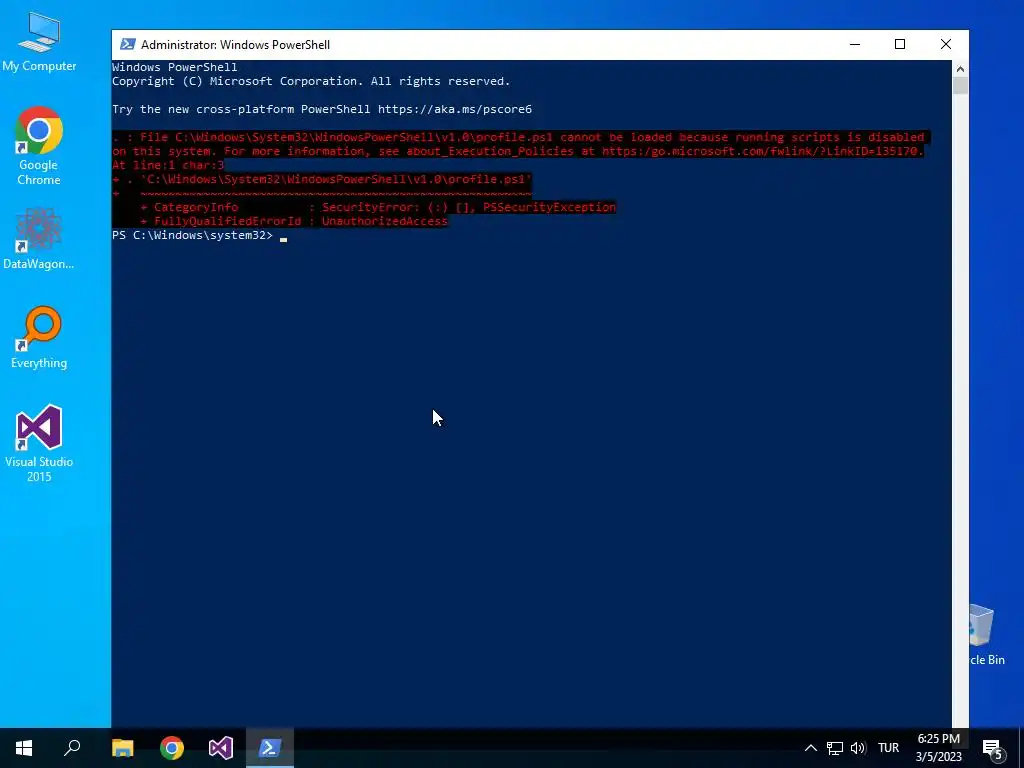Close the PowerShell window
1024x768 pixels.
click(946, 44)
